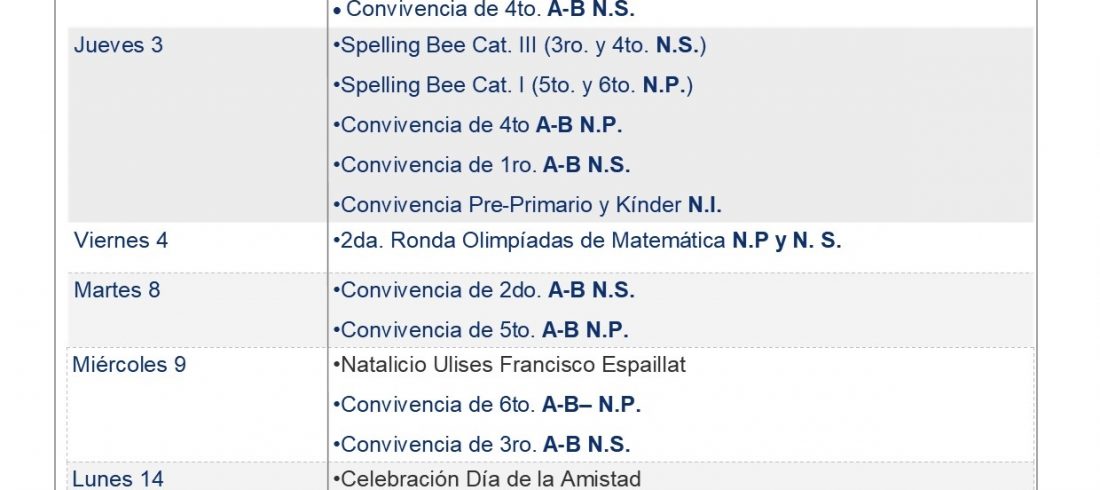
Task: Click 'Convivencia de 5to. A-B N.P.' line
Action: point(481,331)
